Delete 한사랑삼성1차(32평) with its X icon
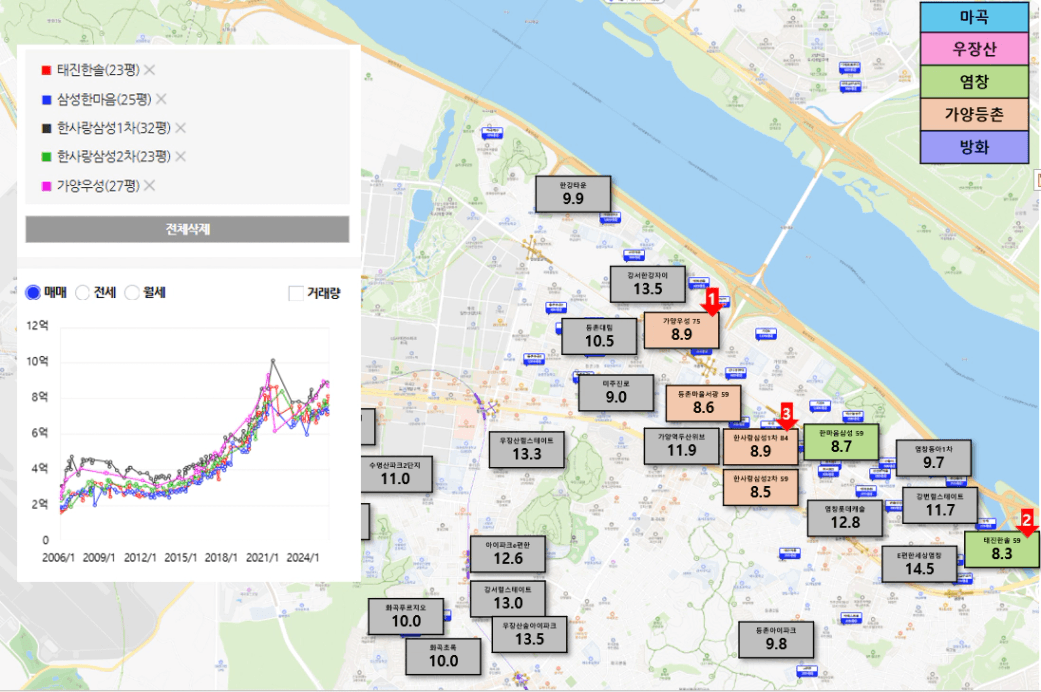The image size is (1041, 692). click(x=181, y=128)
